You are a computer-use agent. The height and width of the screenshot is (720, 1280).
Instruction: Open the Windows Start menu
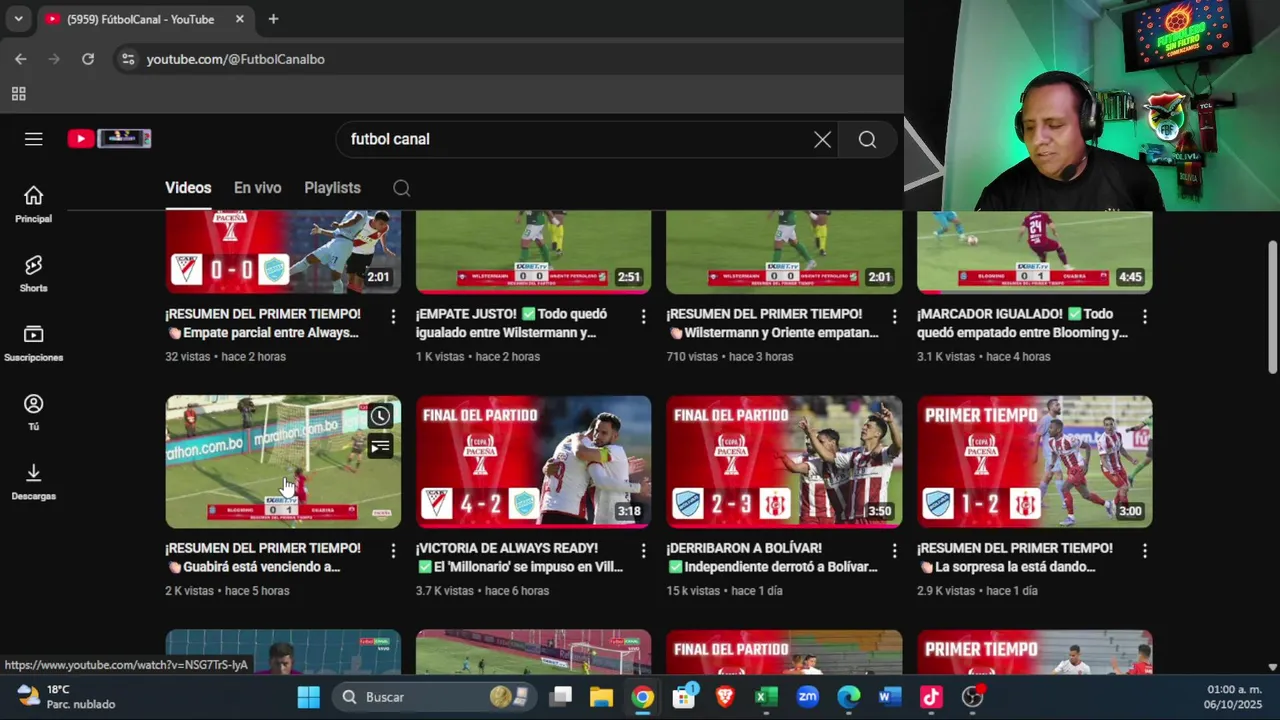[309, 697]
